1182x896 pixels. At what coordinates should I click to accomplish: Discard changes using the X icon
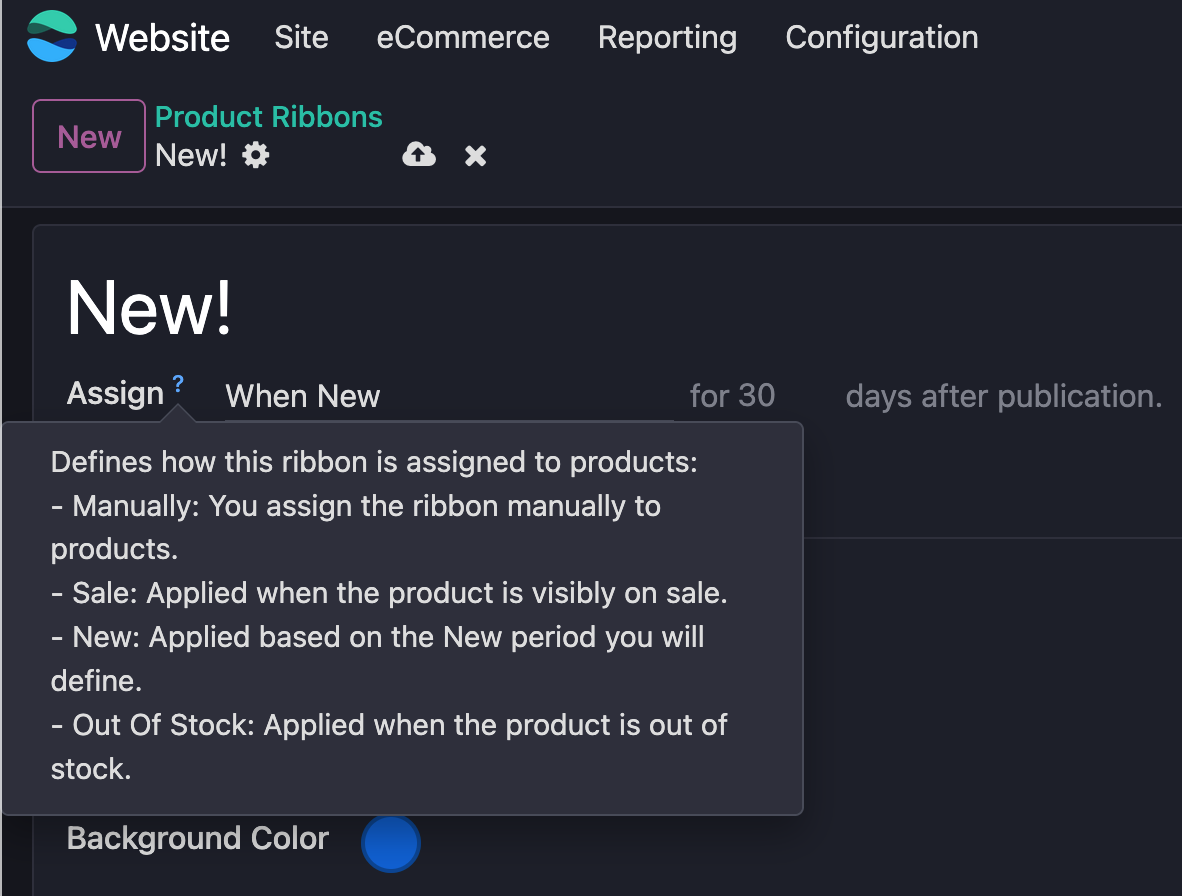click(x=475, y=156)
